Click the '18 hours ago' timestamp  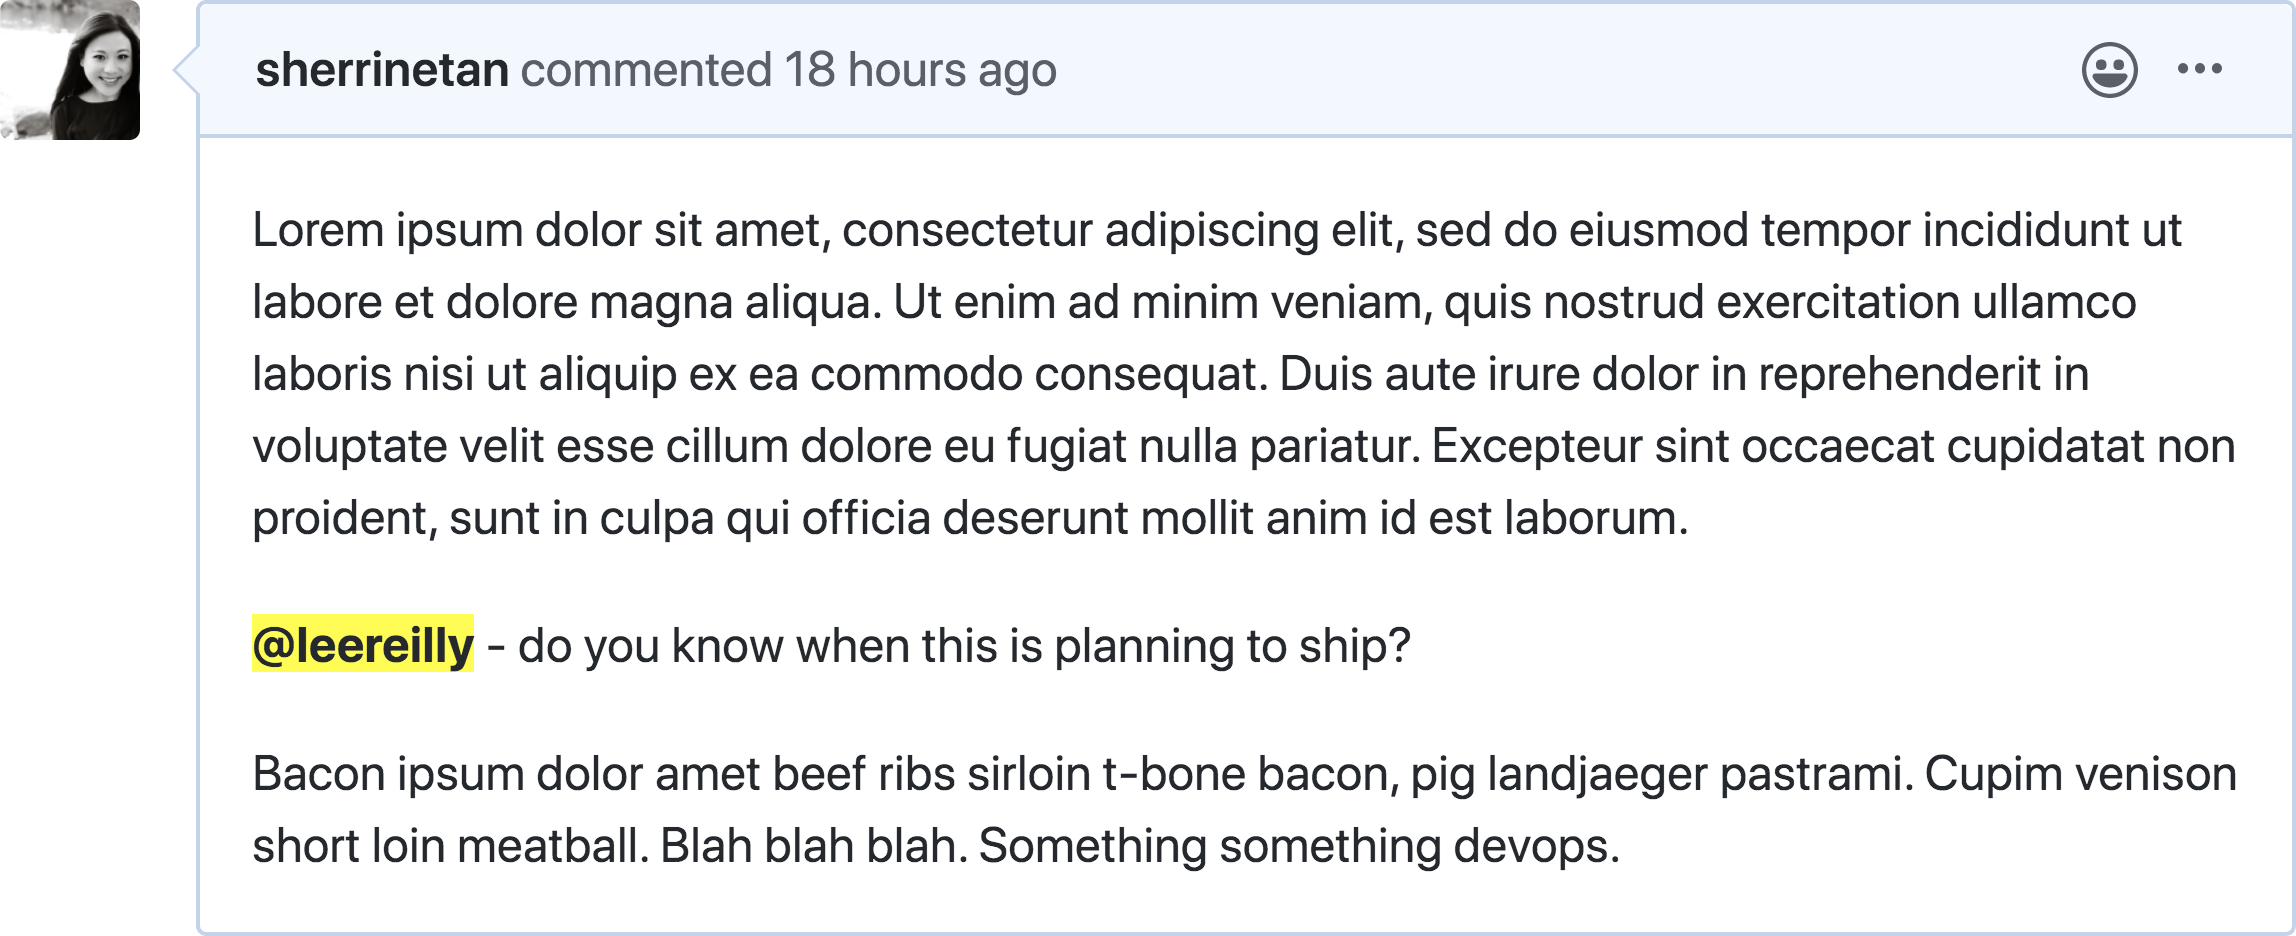[x=918, y=70]
